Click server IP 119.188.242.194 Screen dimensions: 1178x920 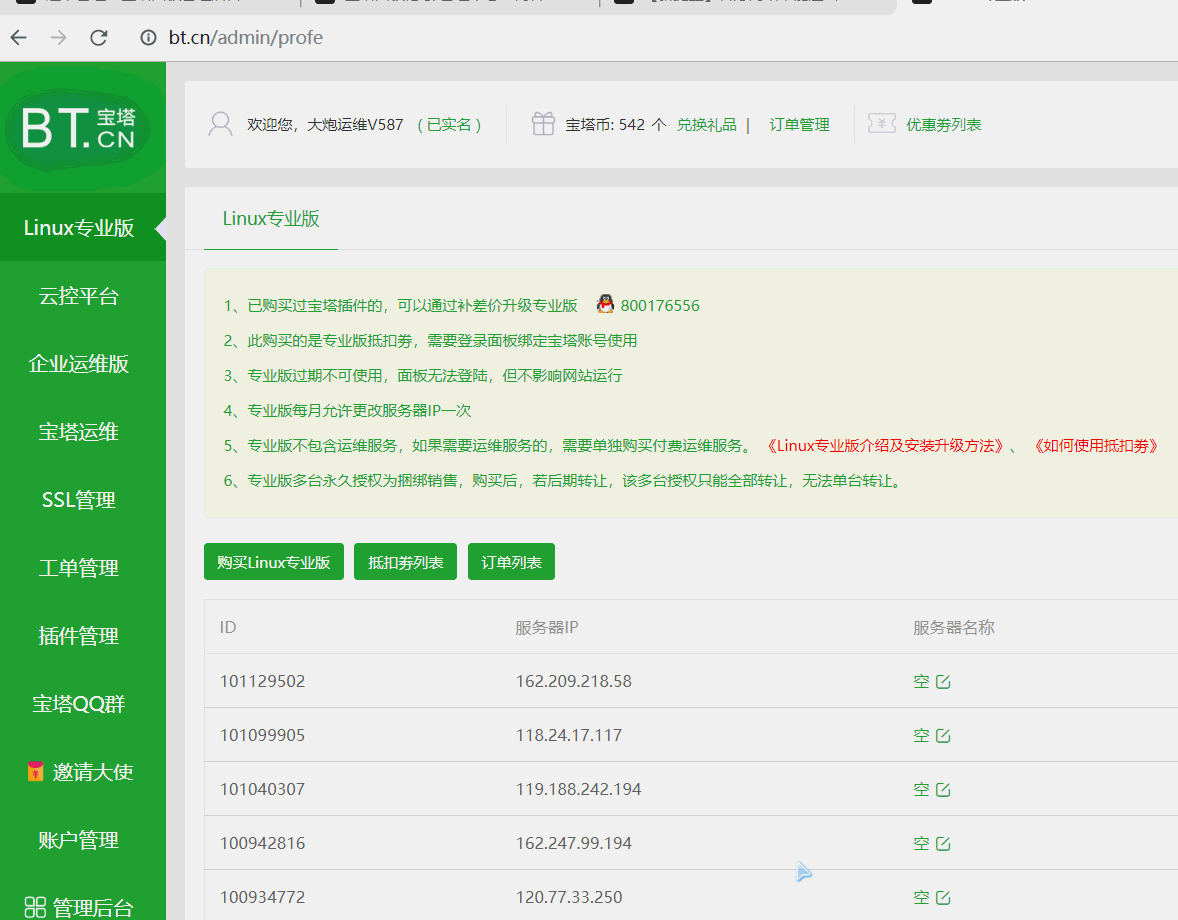click(578, 789)
